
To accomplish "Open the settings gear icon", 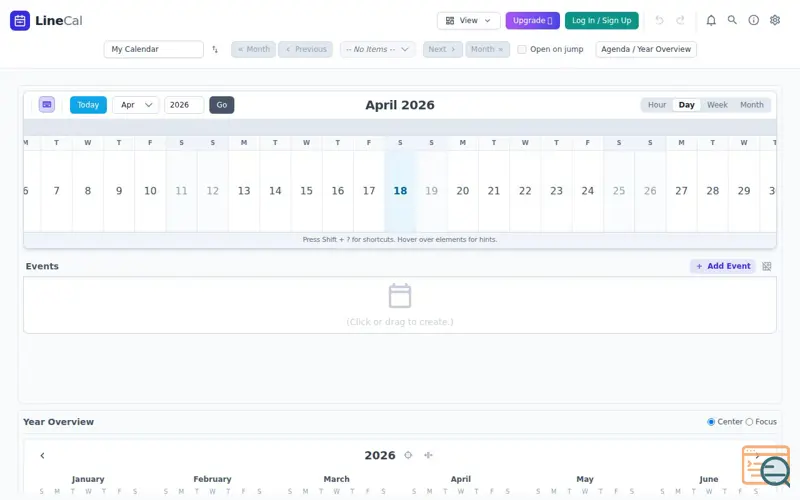I will (x=775, y=20).
